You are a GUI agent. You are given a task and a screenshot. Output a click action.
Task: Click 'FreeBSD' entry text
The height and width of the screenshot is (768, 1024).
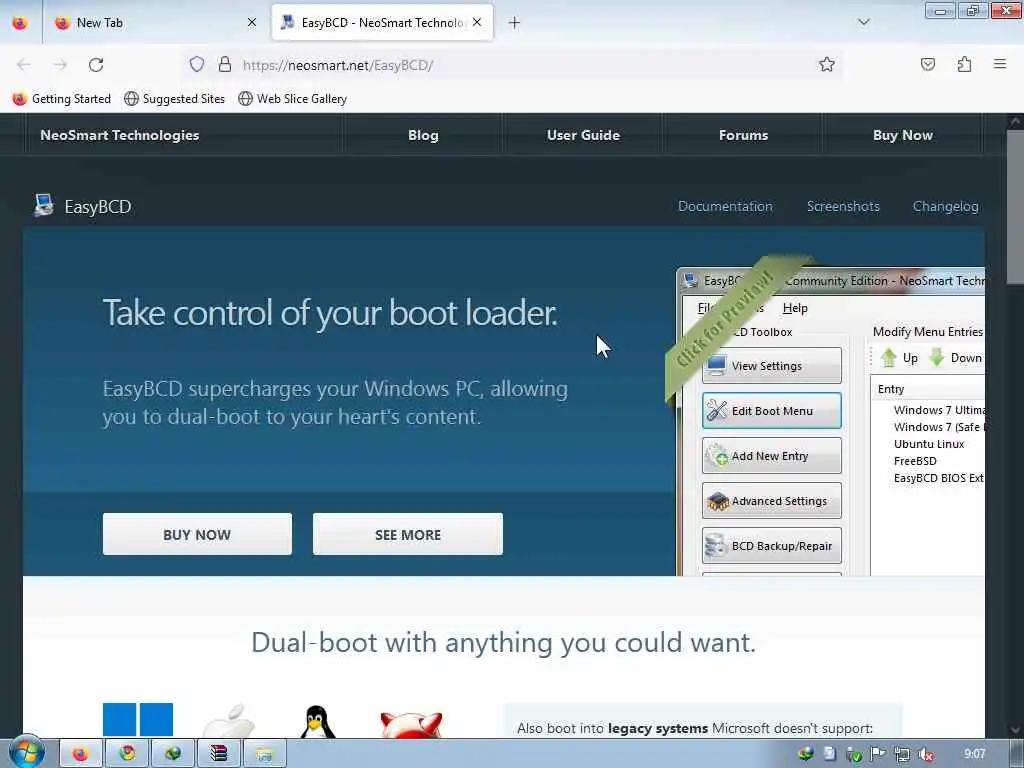point(915,461)
